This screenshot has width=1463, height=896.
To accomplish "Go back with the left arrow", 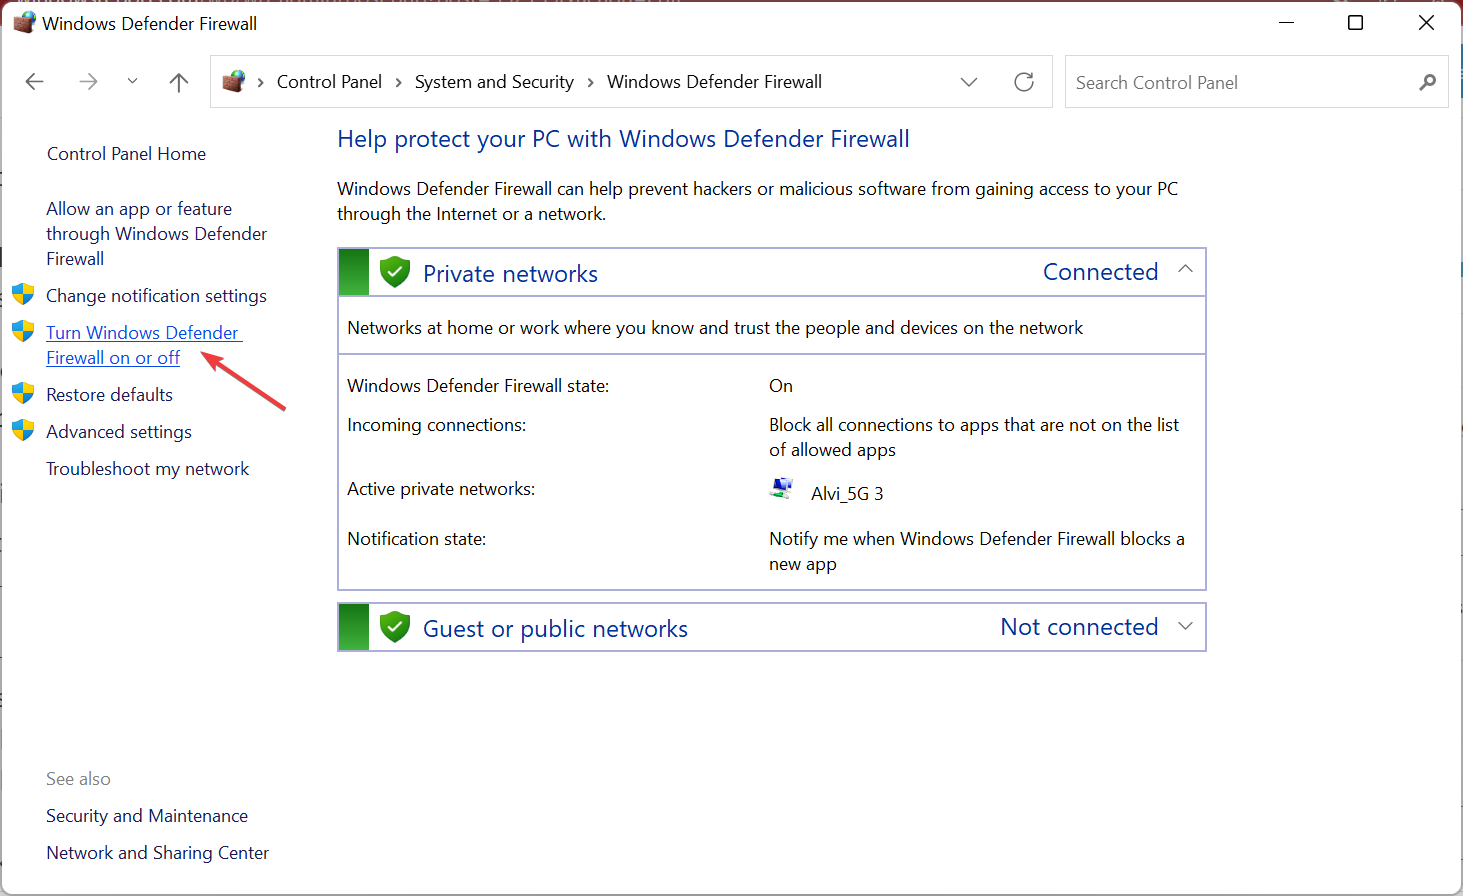I will (x=35, y=82).
